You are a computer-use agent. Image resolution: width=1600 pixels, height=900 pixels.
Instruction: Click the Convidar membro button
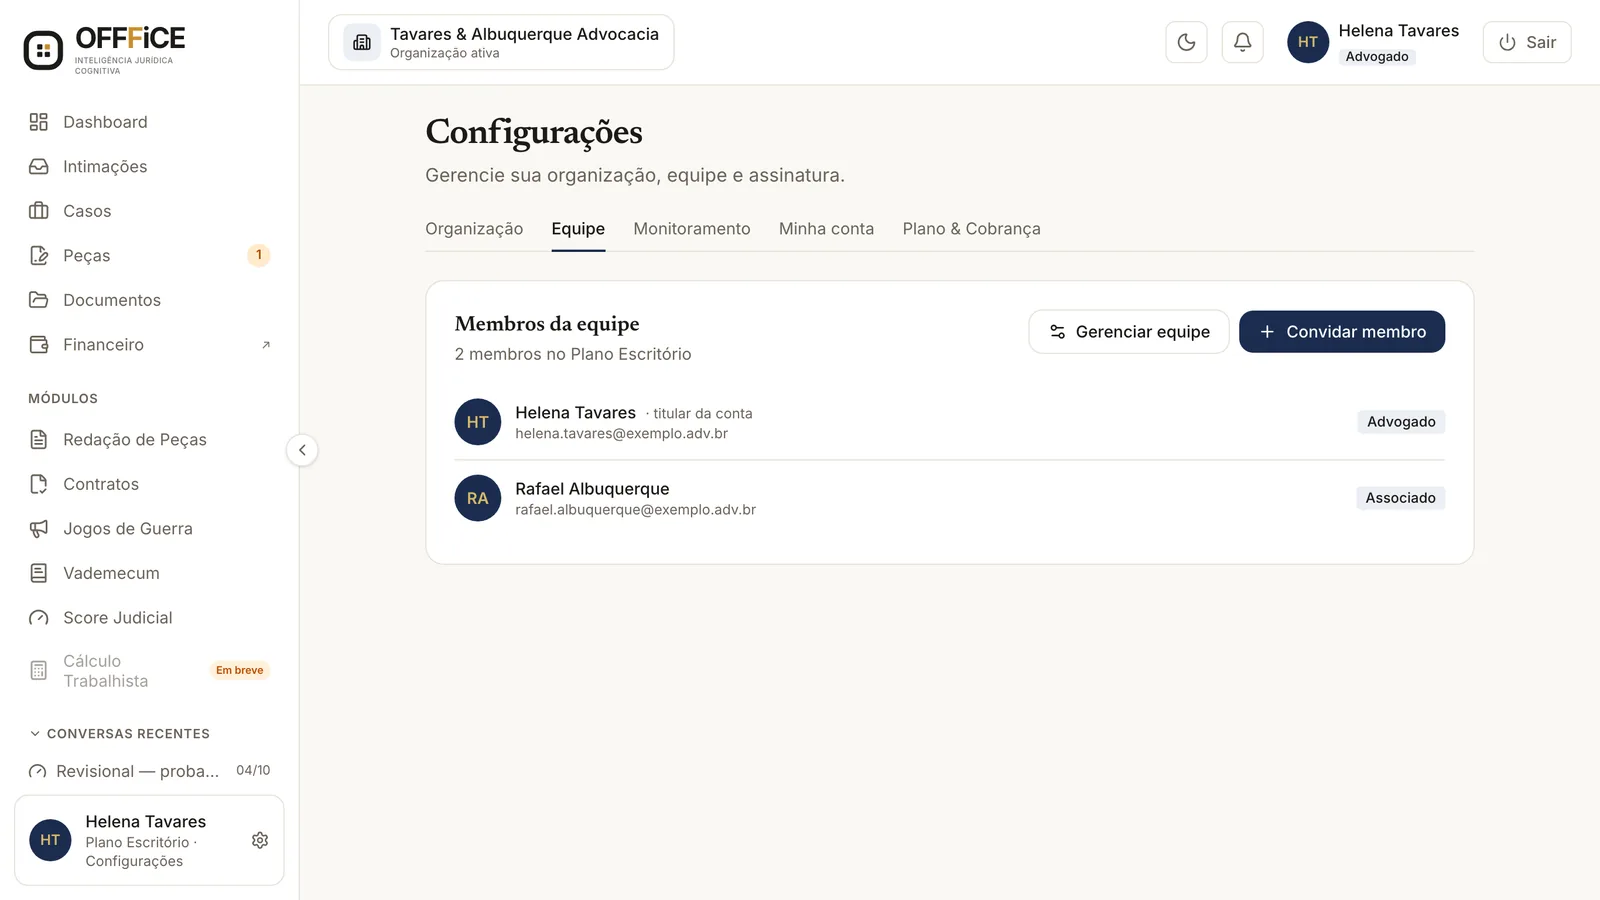1342,332
